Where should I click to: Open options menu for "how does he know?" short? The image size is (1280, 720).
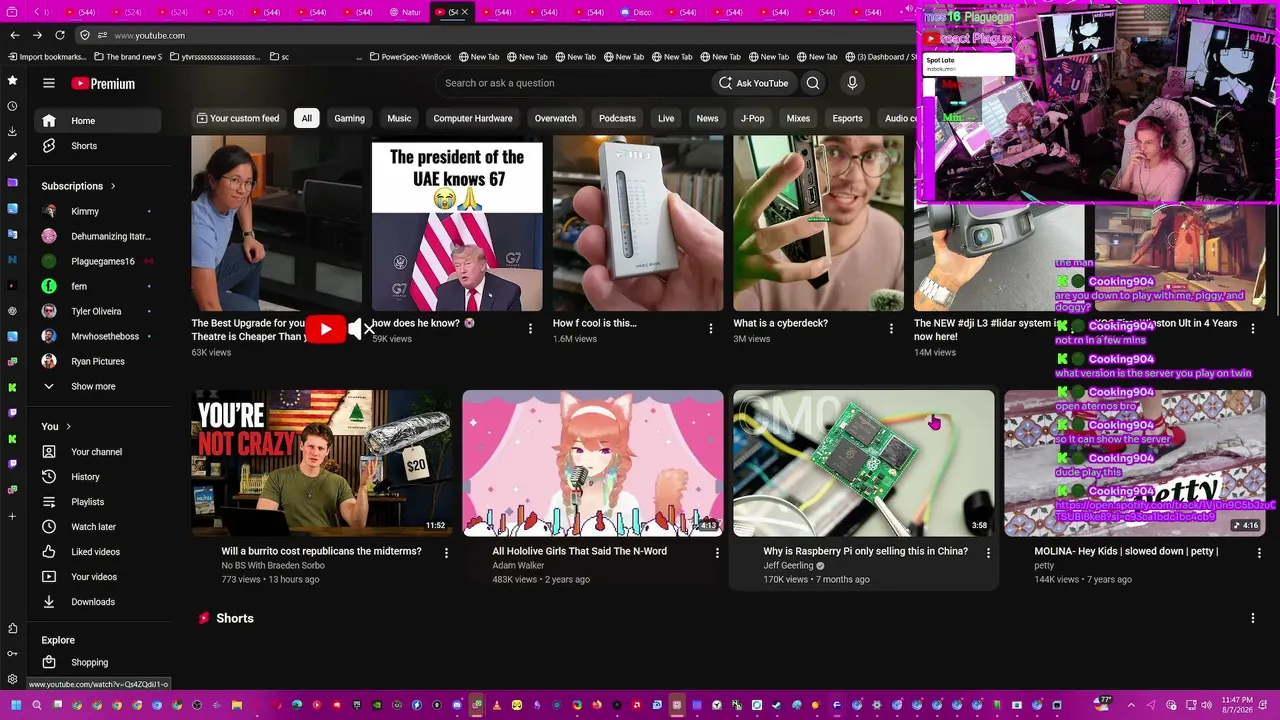pos(530,328)
